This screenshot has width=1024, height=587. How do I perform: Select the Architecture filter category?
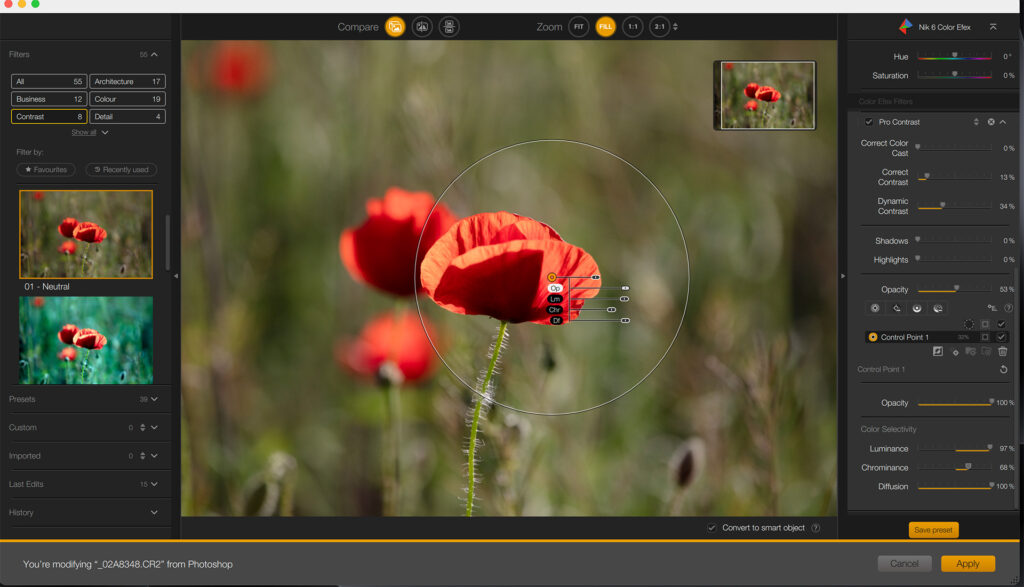point(127,81)
